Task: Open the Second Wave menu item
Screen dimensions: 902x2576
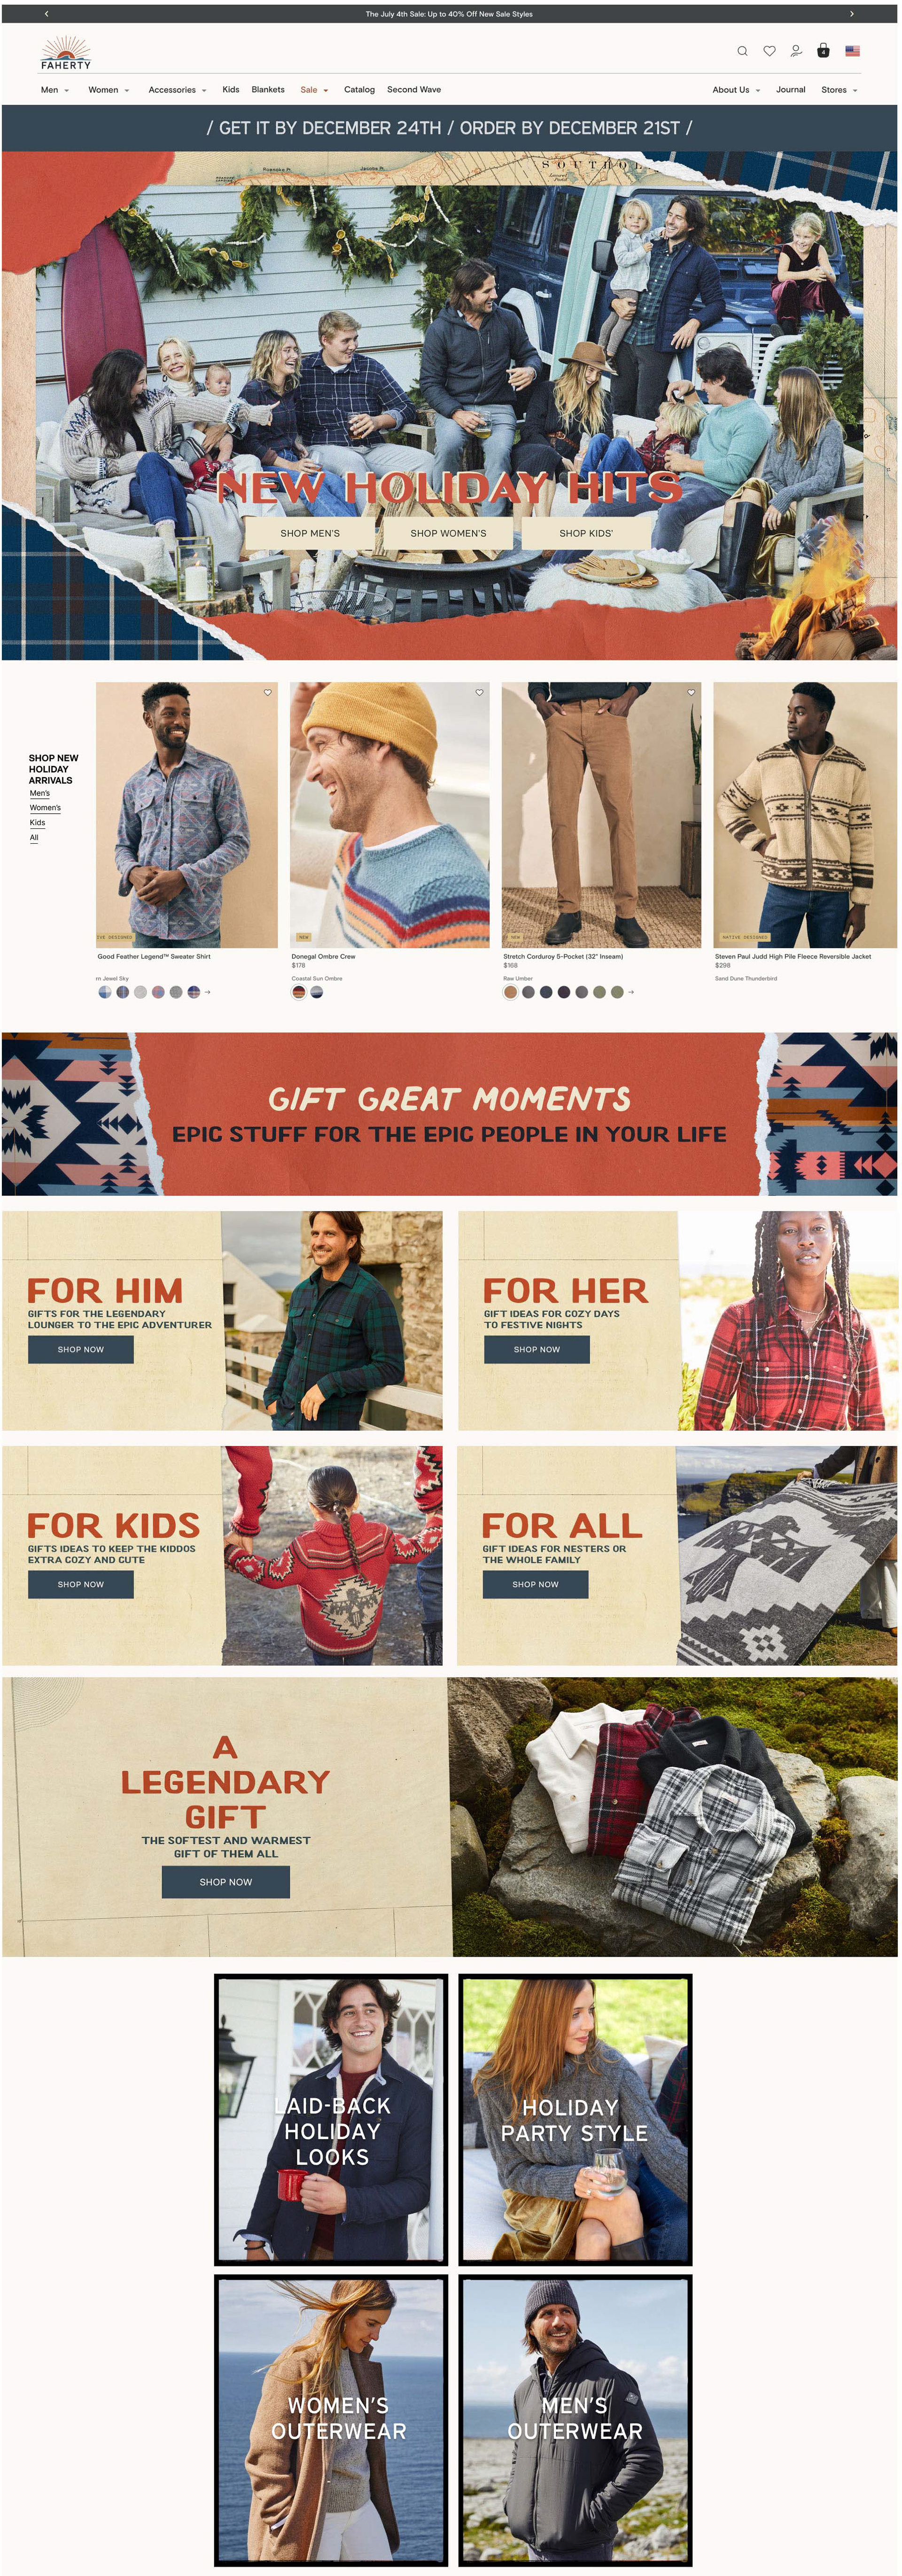Action: click(x=414, y=90)
